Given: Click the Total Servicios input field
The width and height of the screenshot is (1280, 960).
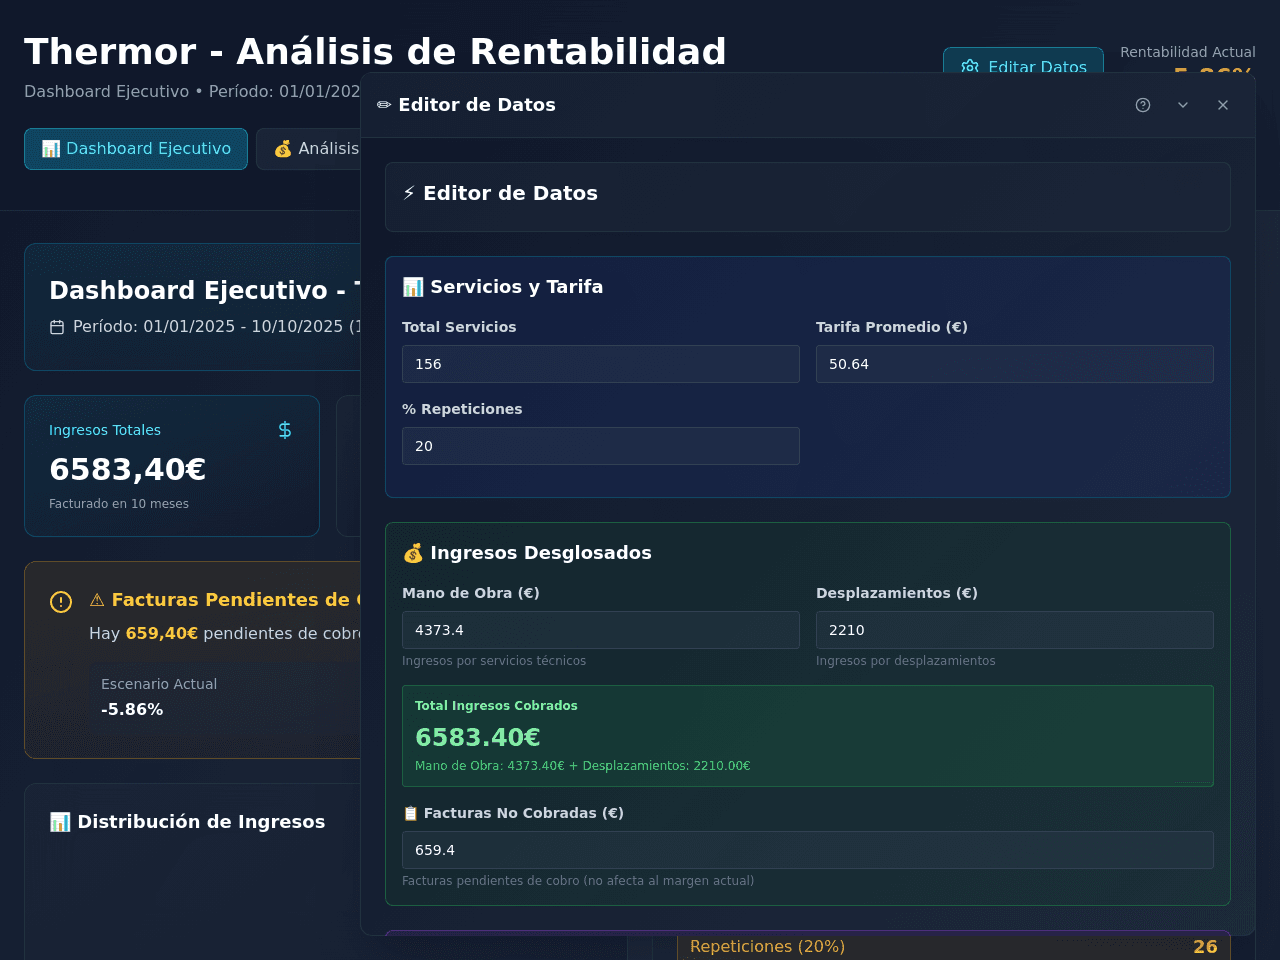Looking at the screenshot, I should 601,364.
